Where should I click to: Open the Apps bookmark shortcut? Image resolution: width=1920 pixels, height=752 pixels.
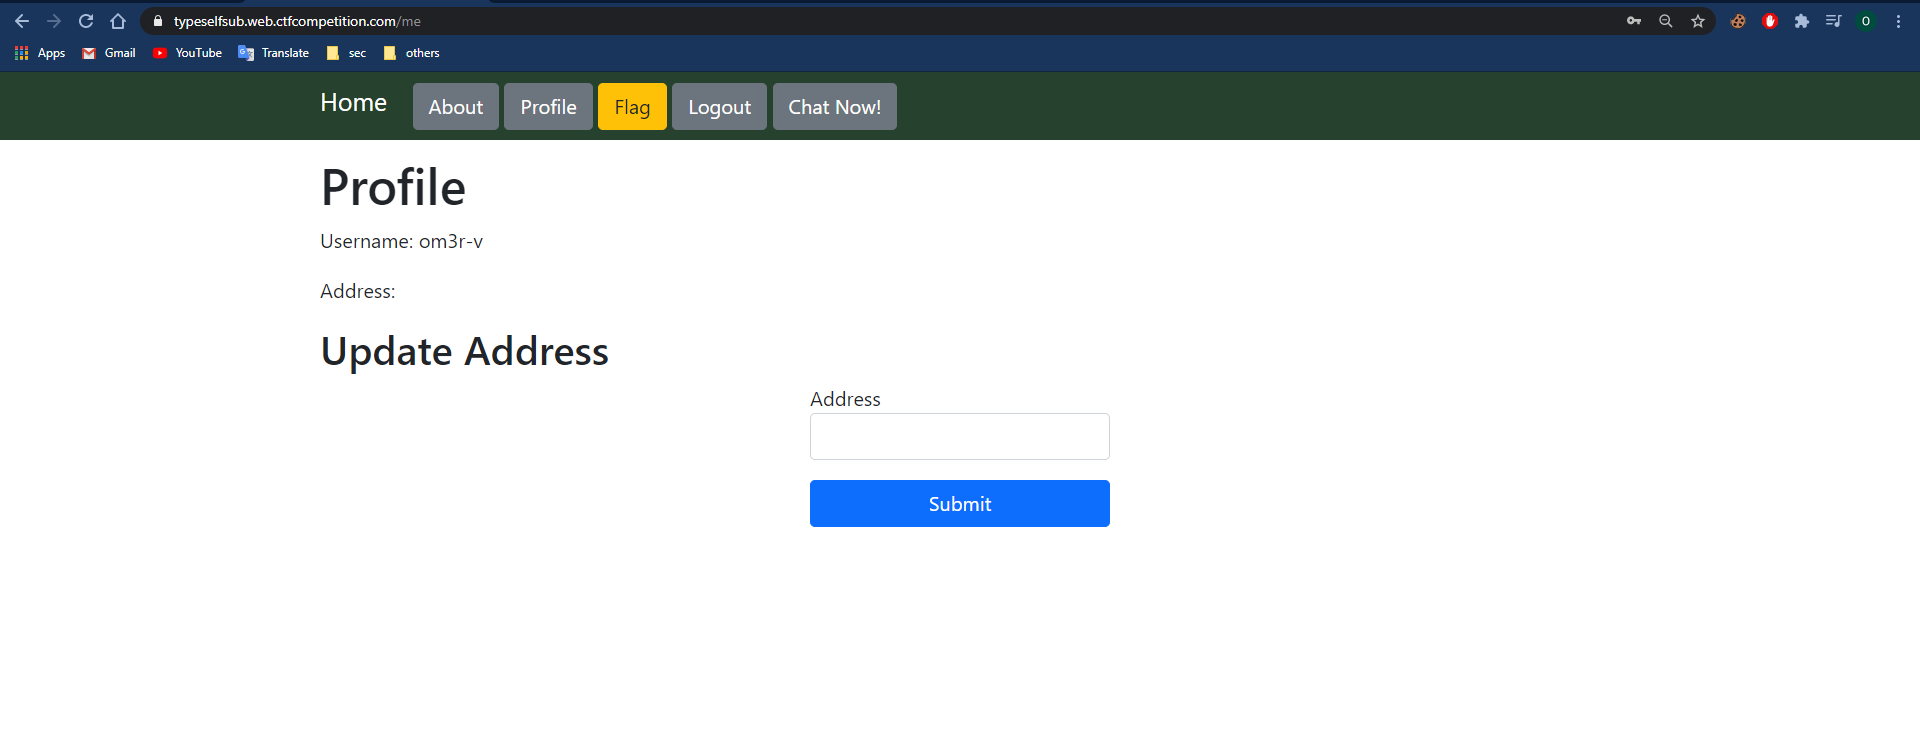[x=40, y=53]
